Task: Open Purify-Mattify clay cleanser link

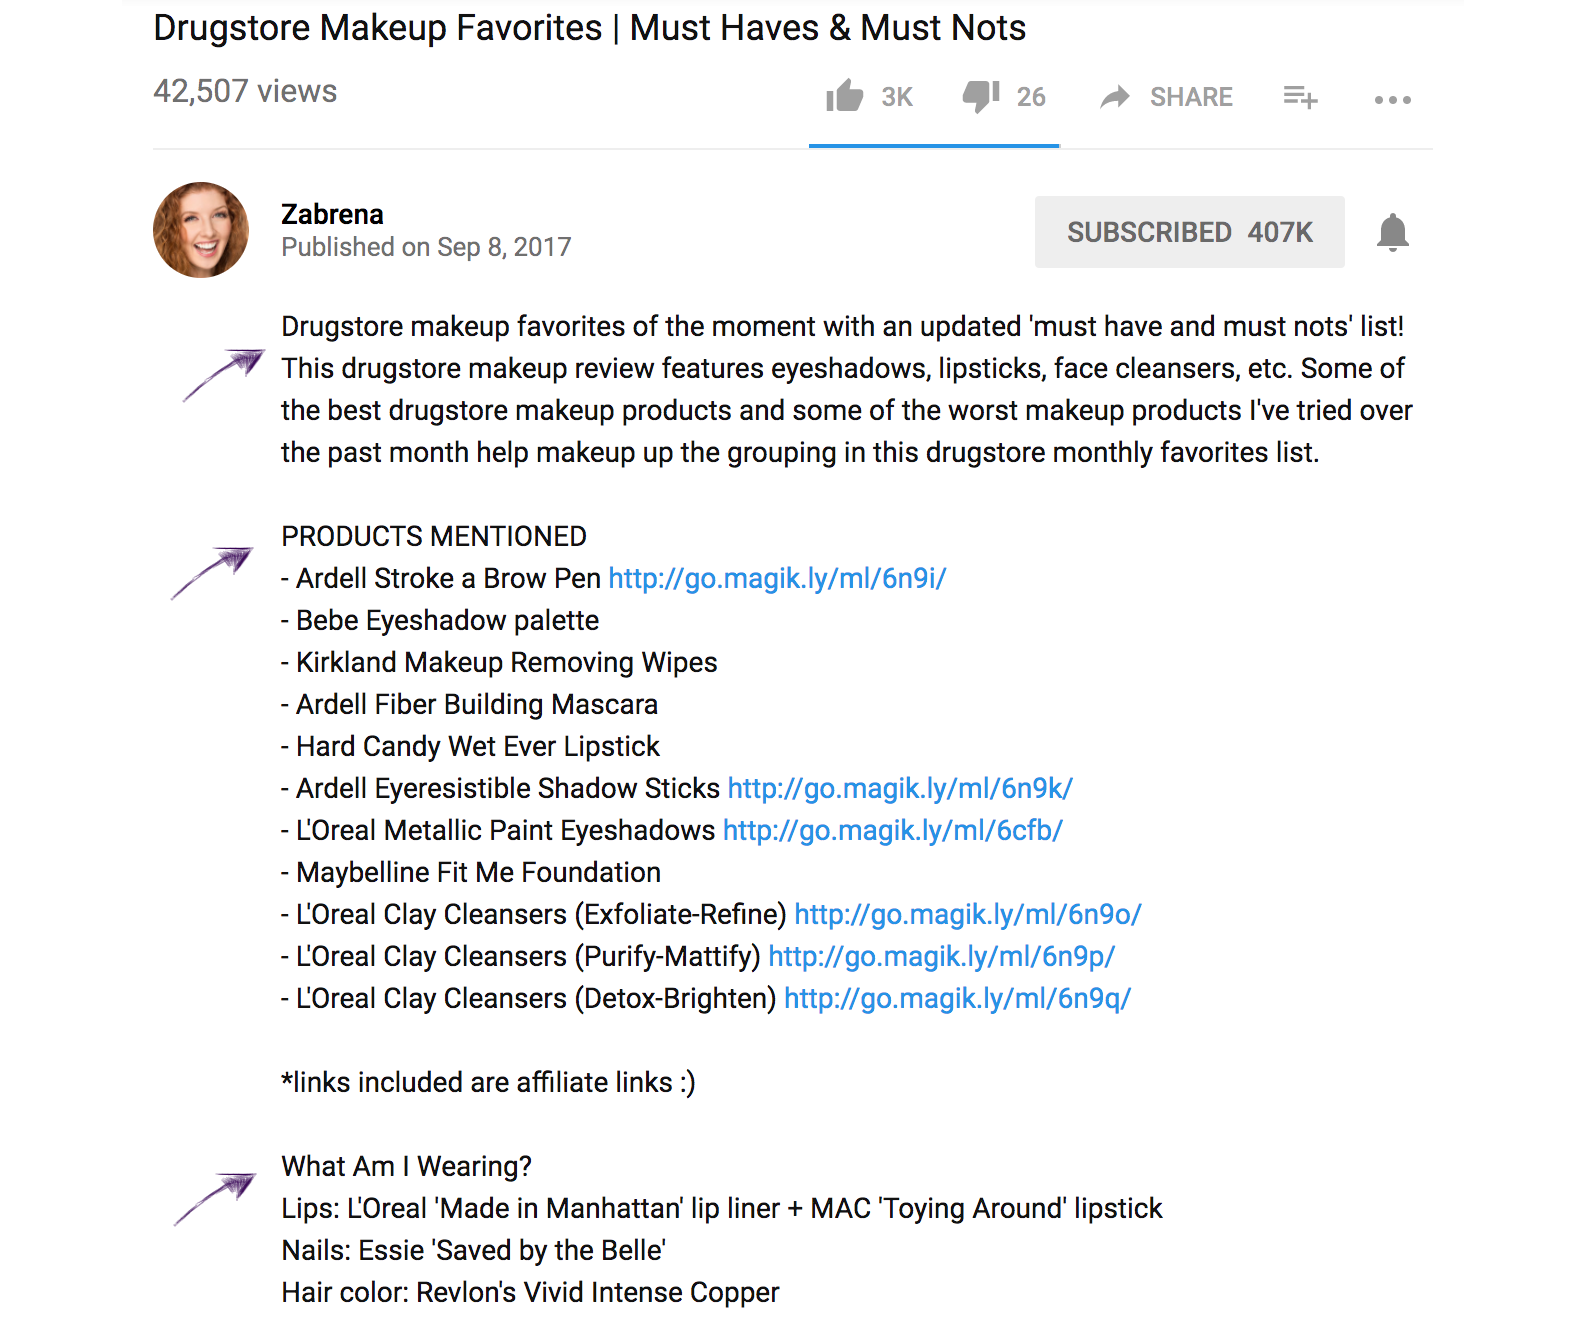Action: 942,956
